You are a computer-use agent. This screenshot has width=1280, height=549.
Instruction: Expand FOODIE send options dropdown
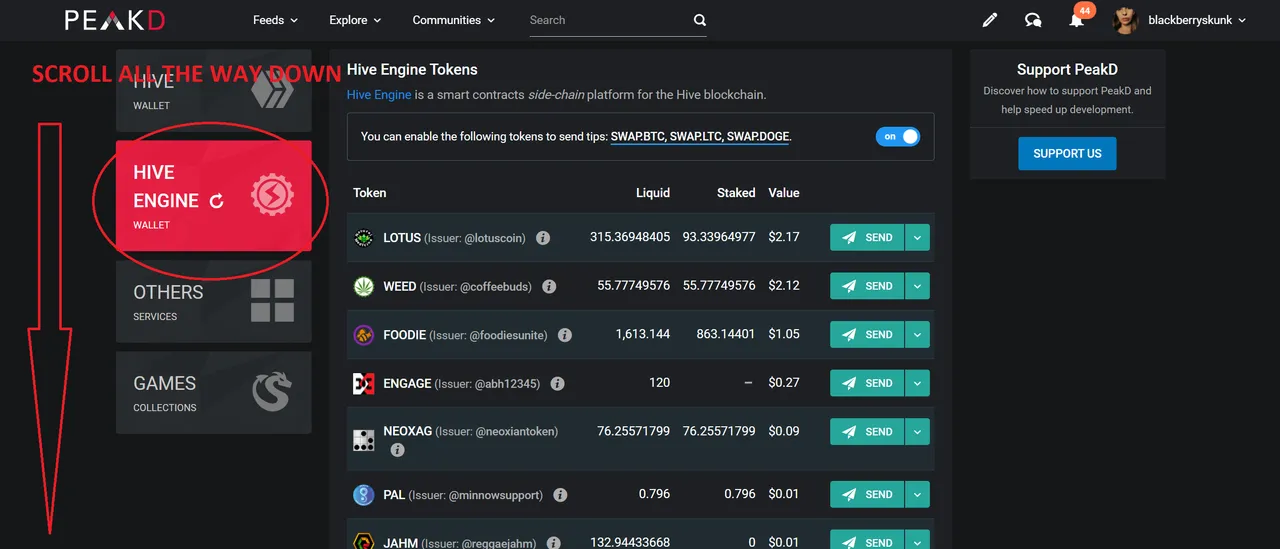click(x=918, y=335)
